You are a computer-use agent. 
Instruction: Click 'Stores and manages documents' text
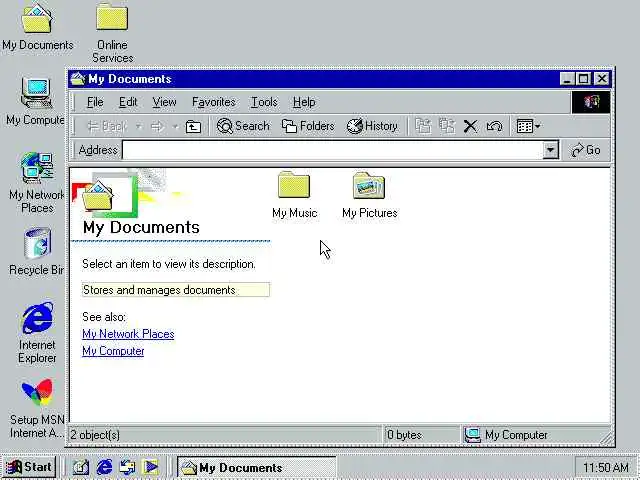(x=159, y=290)
